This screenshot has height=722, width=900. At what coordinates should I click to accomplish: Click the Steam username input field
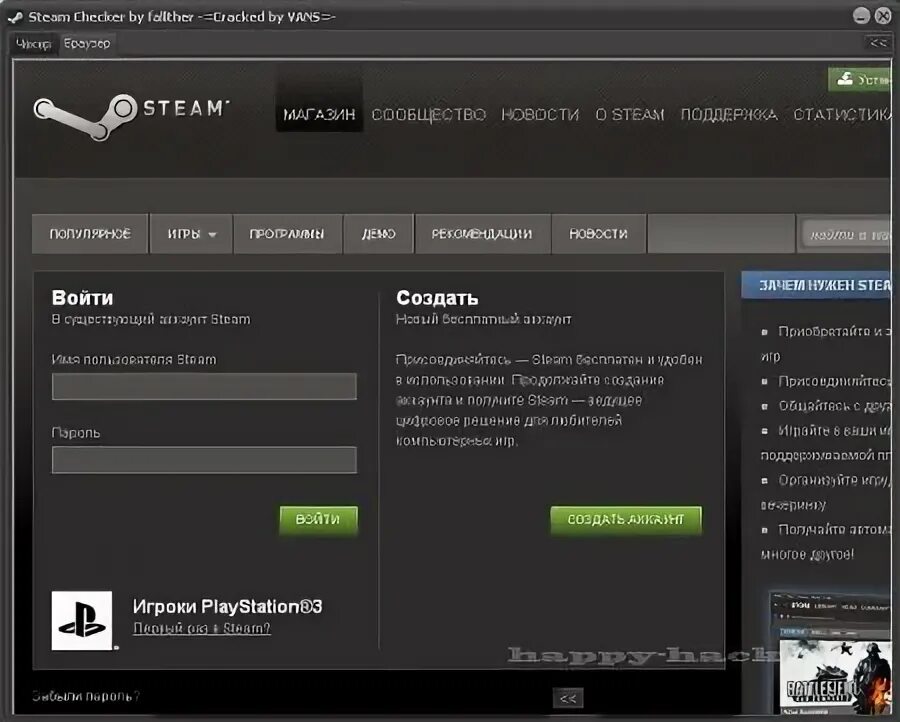[204, 386]
